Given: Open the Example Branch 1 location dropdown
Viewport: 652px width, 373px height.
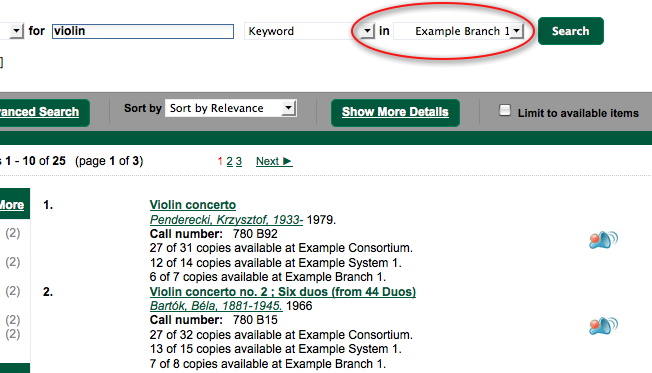Looking at the screenshot, I should coord(459,31).
